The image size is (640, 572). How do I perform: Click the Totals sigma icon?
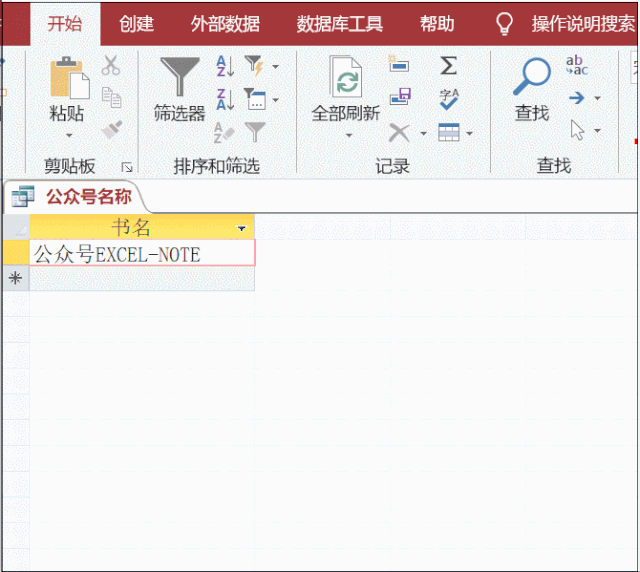(x=449, y=66)
